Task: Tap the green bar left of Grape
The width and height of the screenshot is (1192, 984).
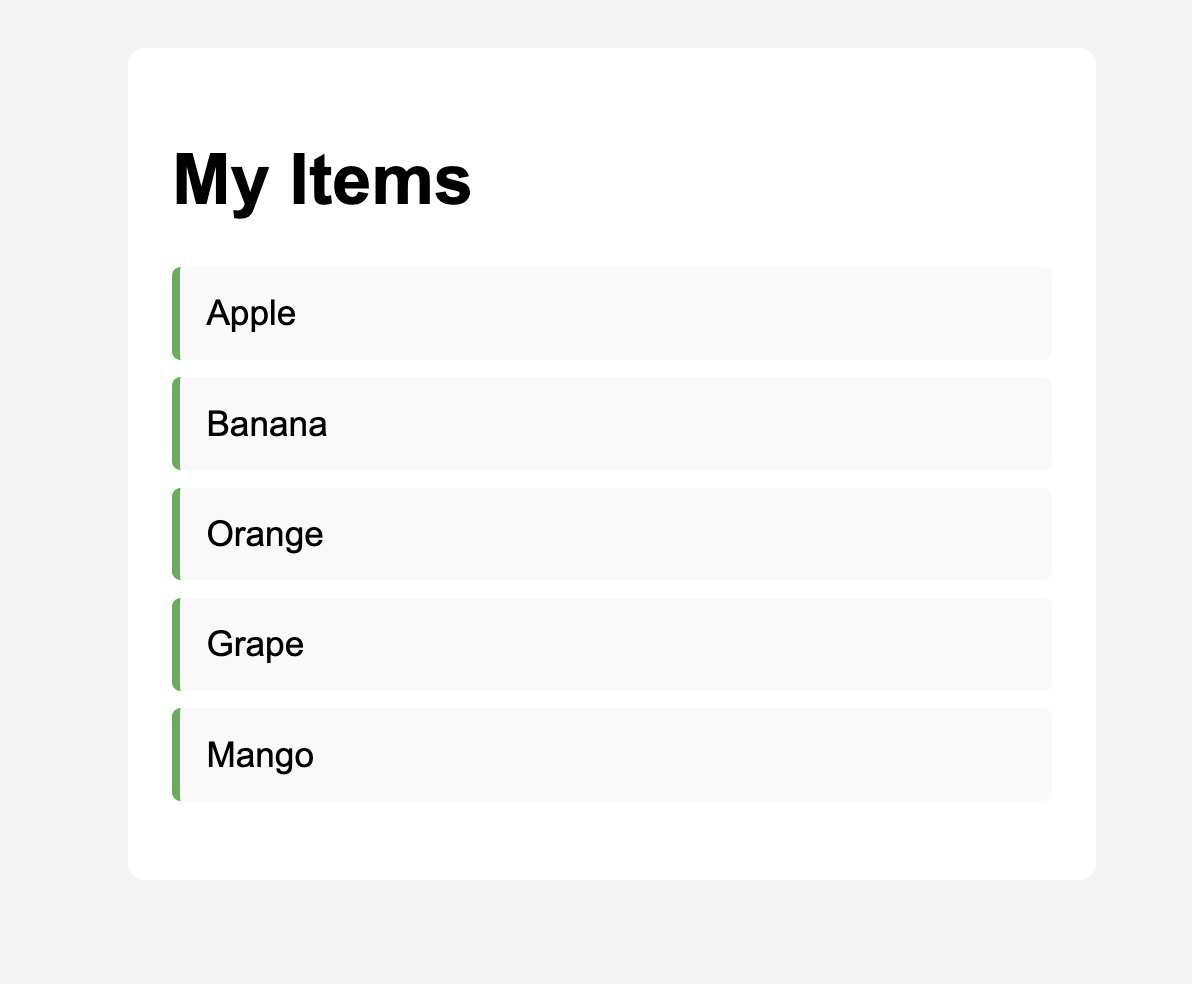Action: coord(176,644)
